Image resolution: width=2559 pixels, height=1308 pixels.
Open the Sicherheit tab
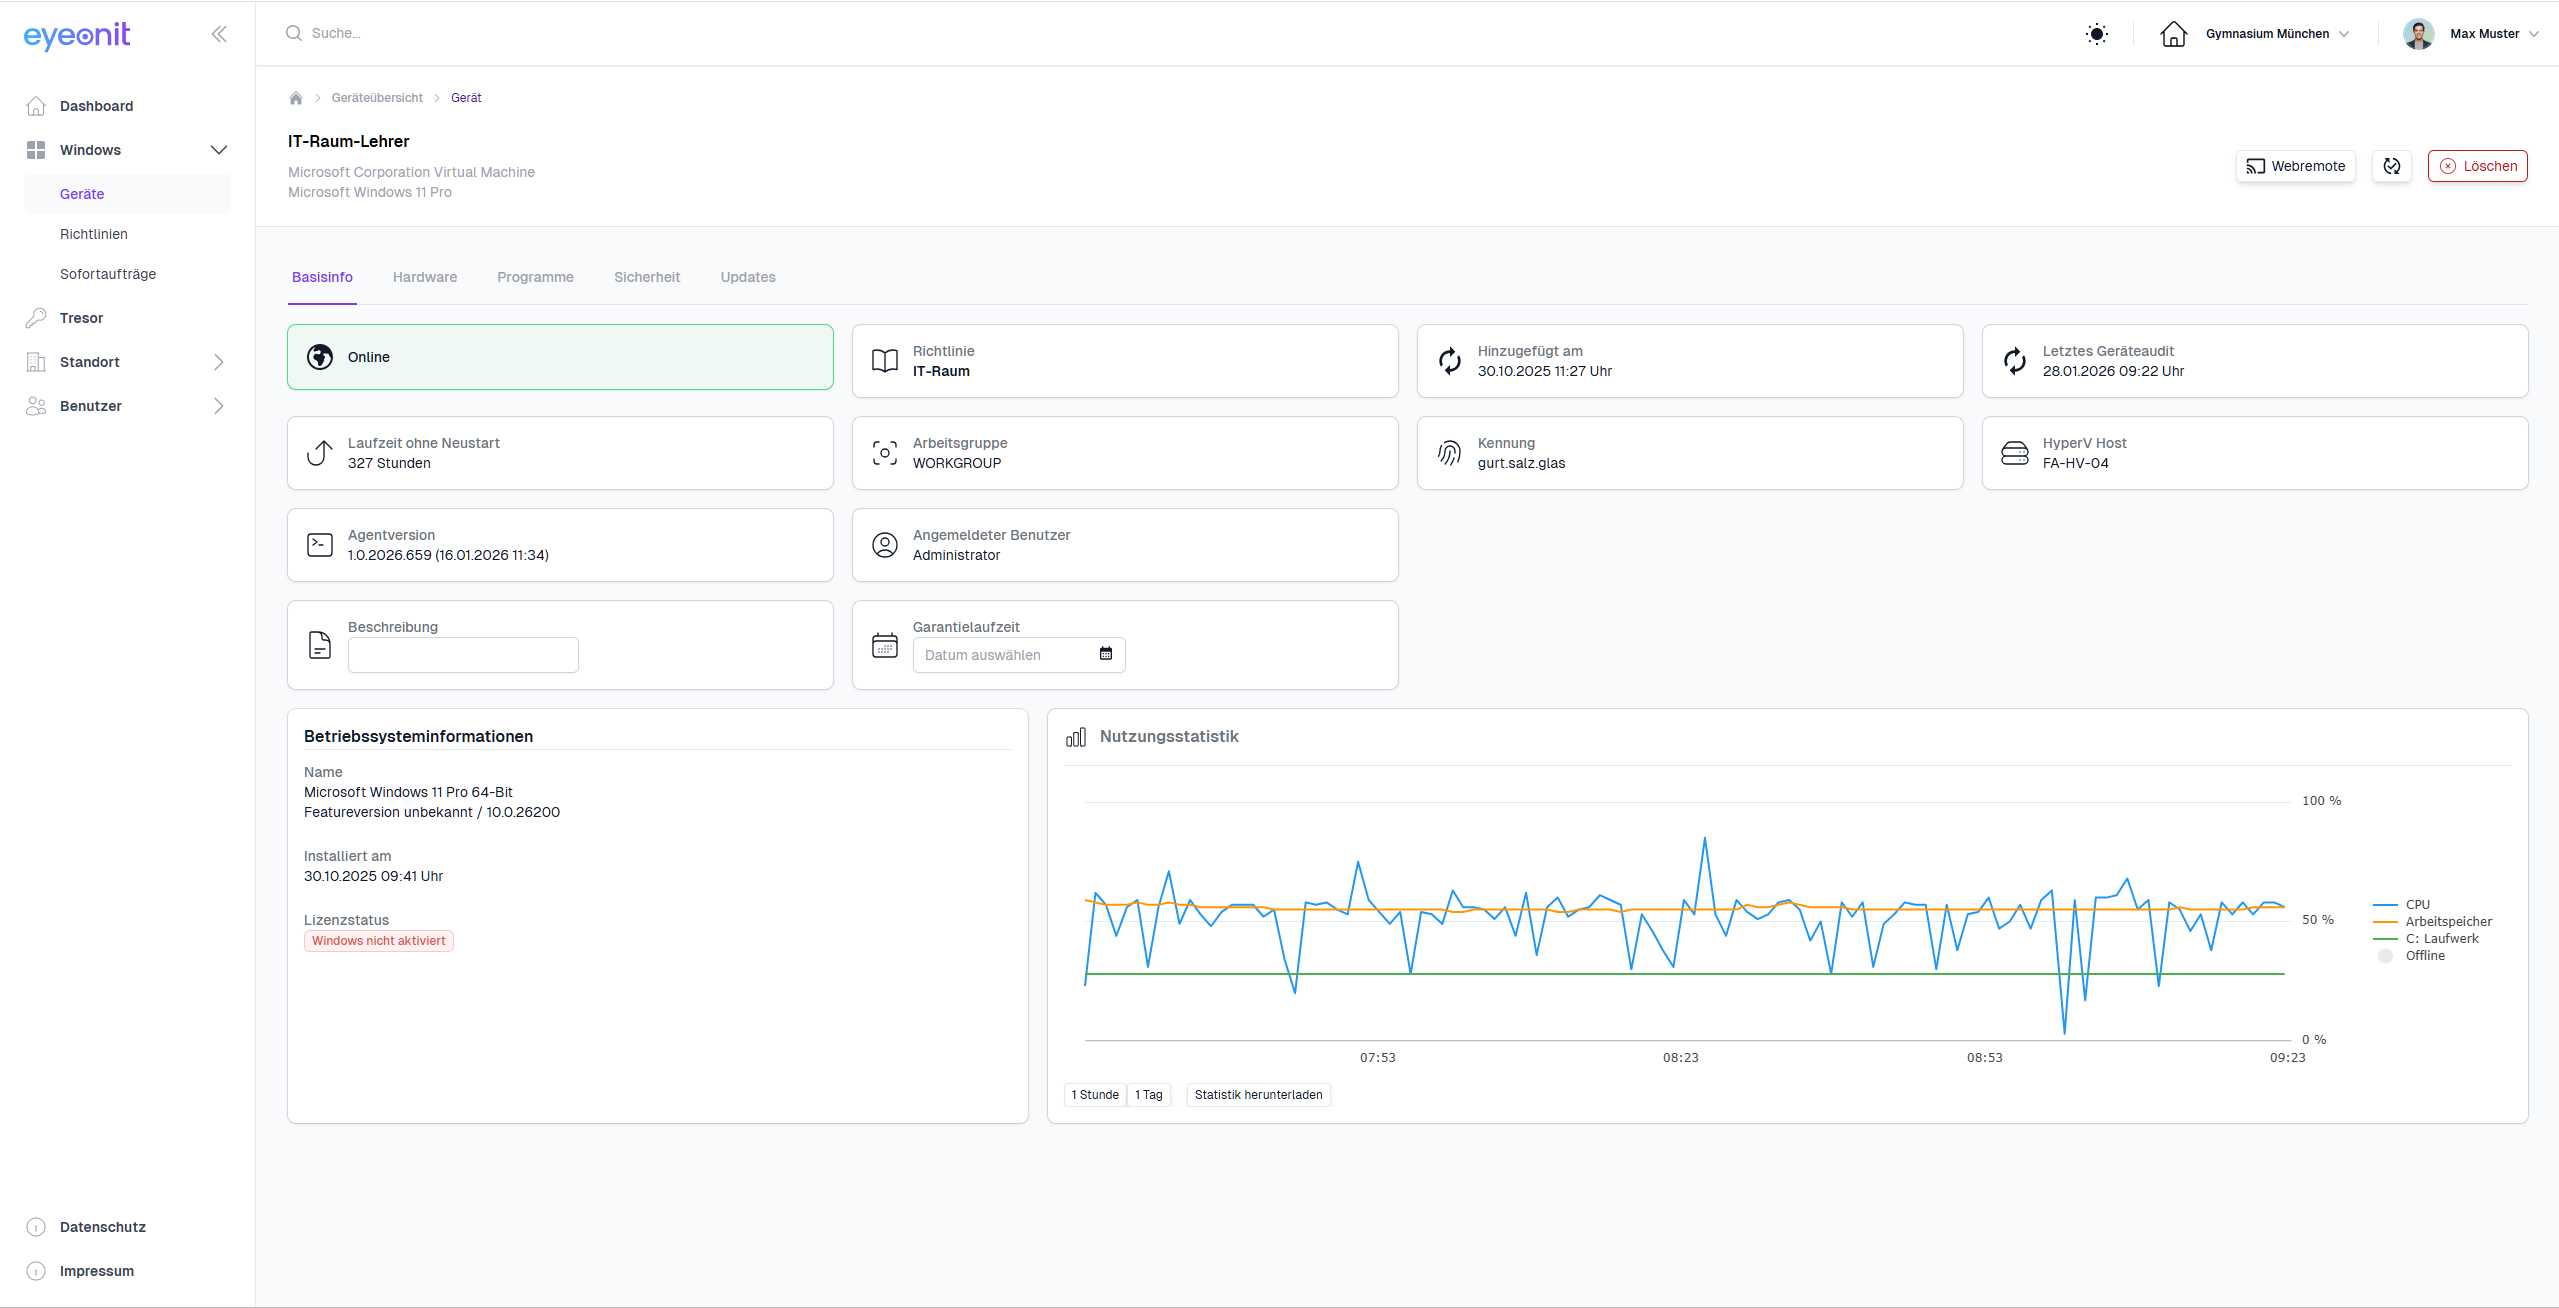pos(647,277)
